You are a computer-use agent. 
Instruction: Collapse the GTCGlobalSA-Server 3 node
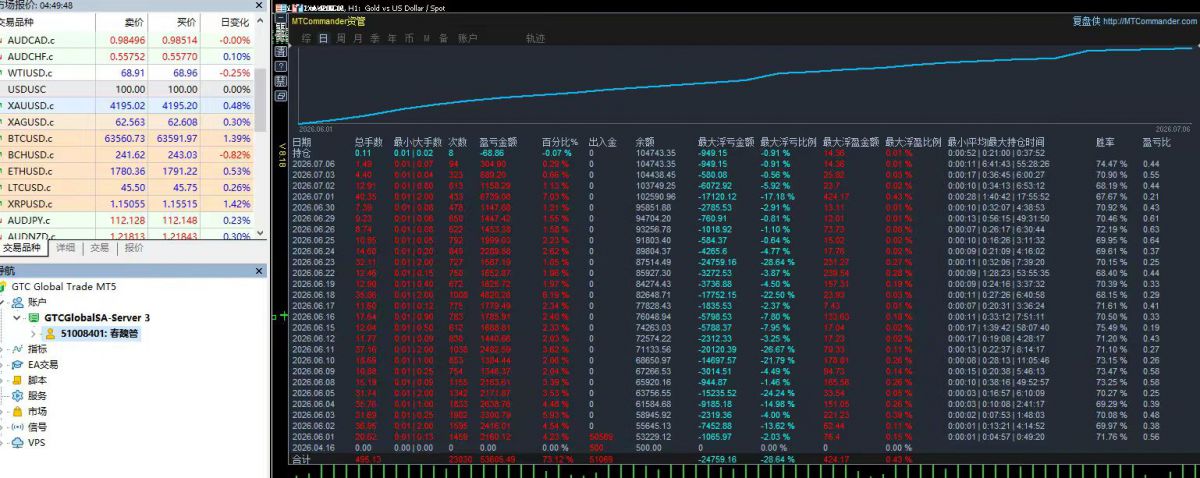pos(16,318)
